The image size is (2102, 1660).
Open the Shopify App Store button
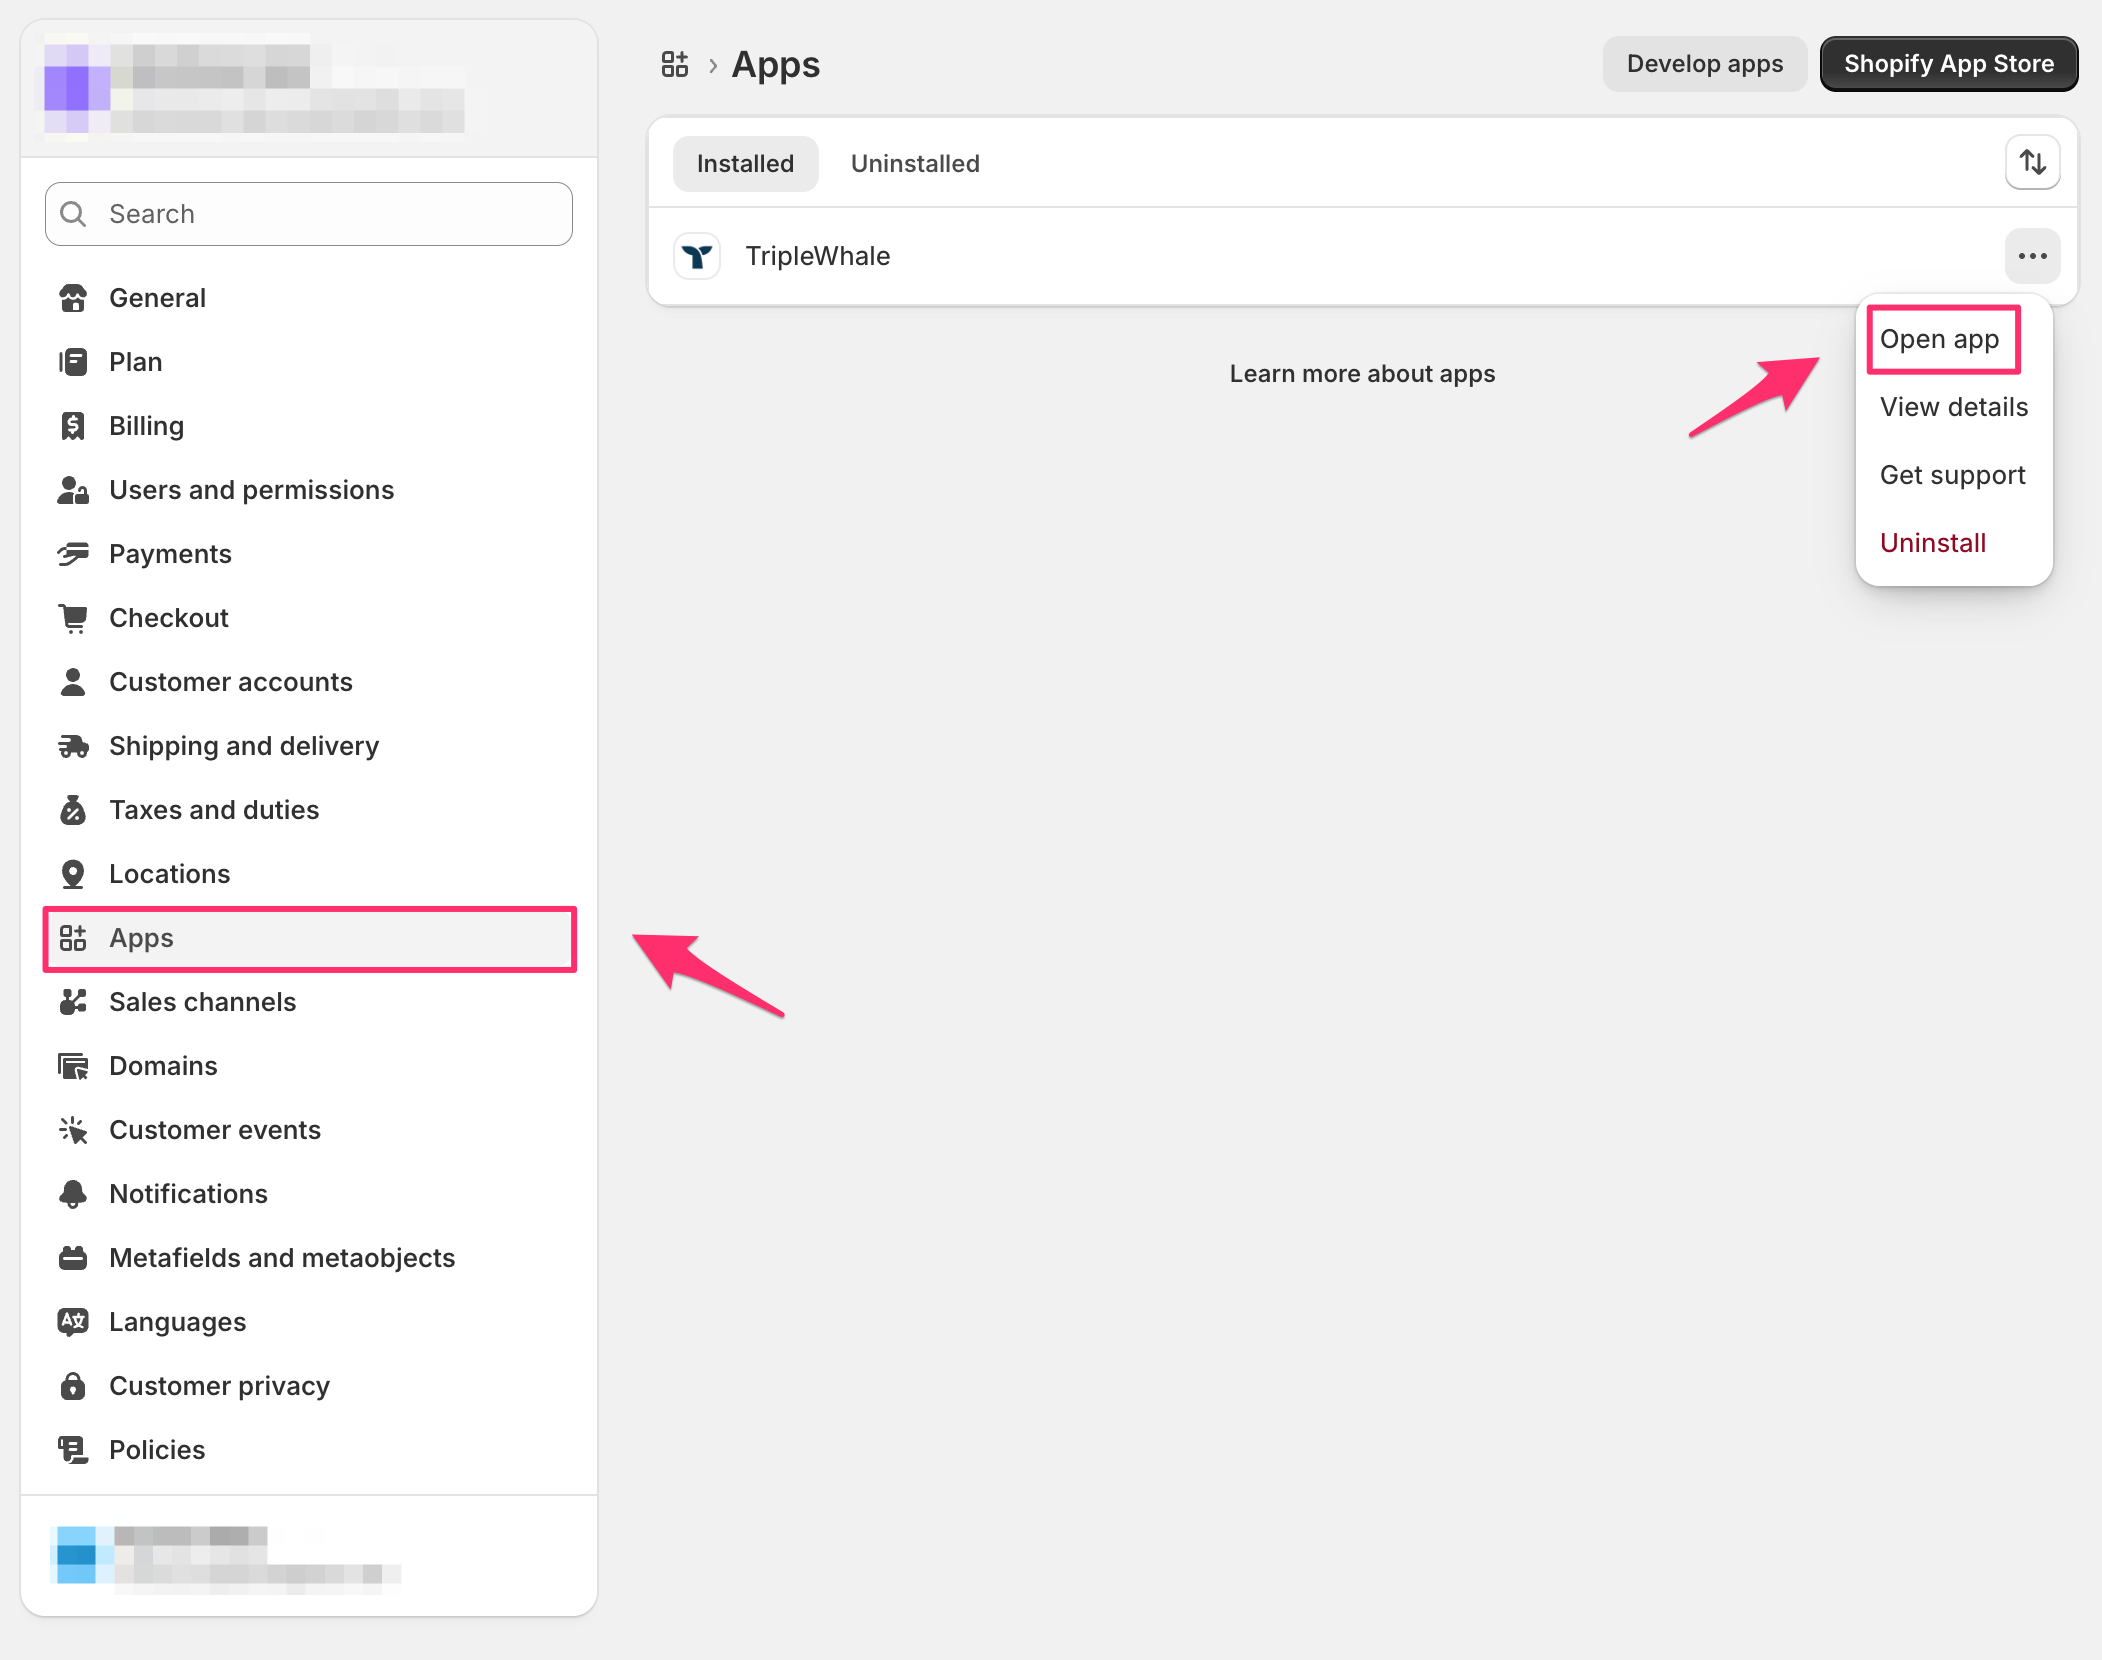(x=1949, y=64)
